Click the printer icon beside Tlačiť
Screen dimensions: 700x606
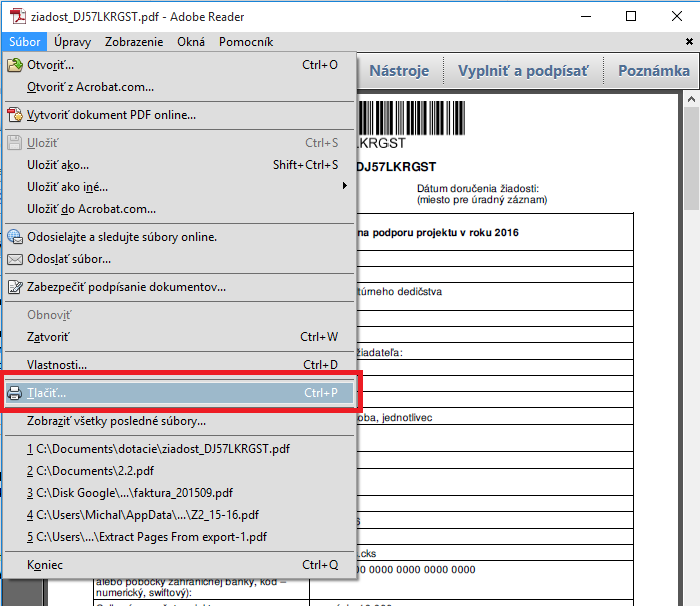[x=15, y=393]
